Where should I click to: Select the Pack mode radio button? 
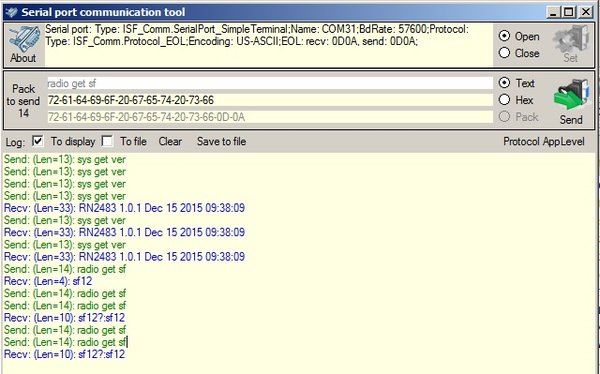click(x=504, y=116)
